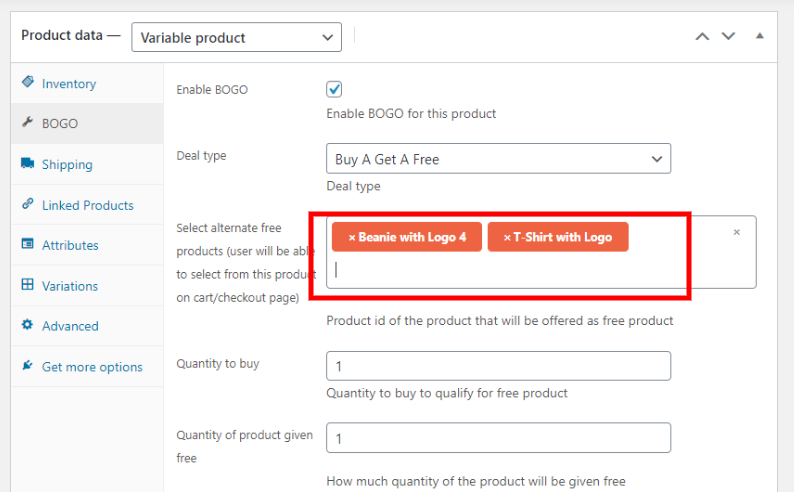Image resolution: width=794 pixels, height=492 pixels.
Task: Click the Get more options plug icon
Action: point(27,366)
